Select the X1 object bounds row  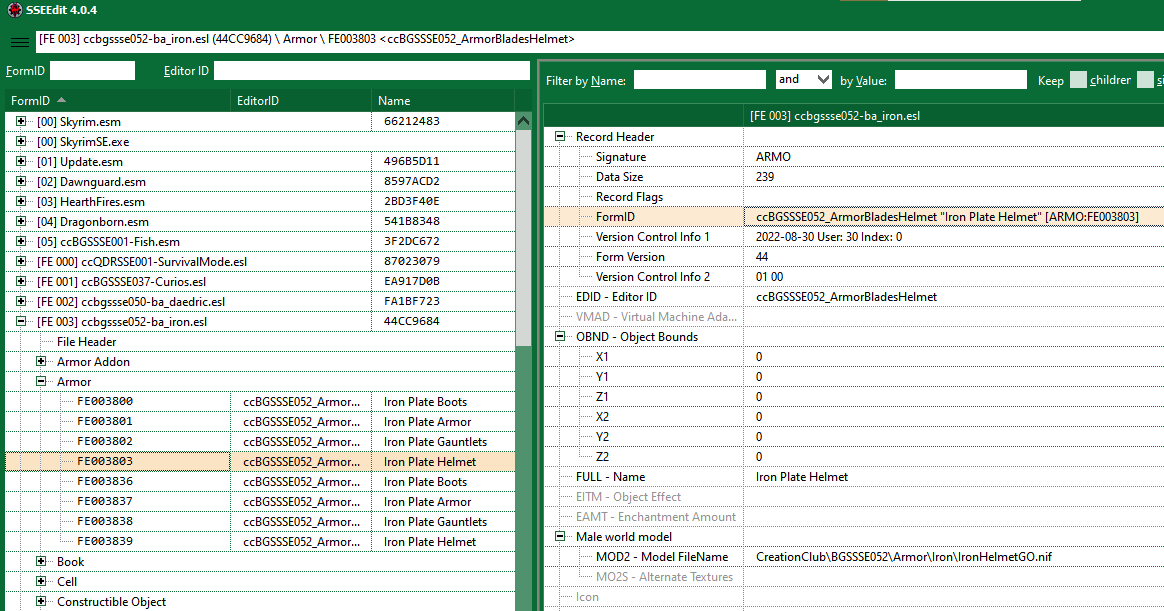pyautogui.click(x=854, y=356)
